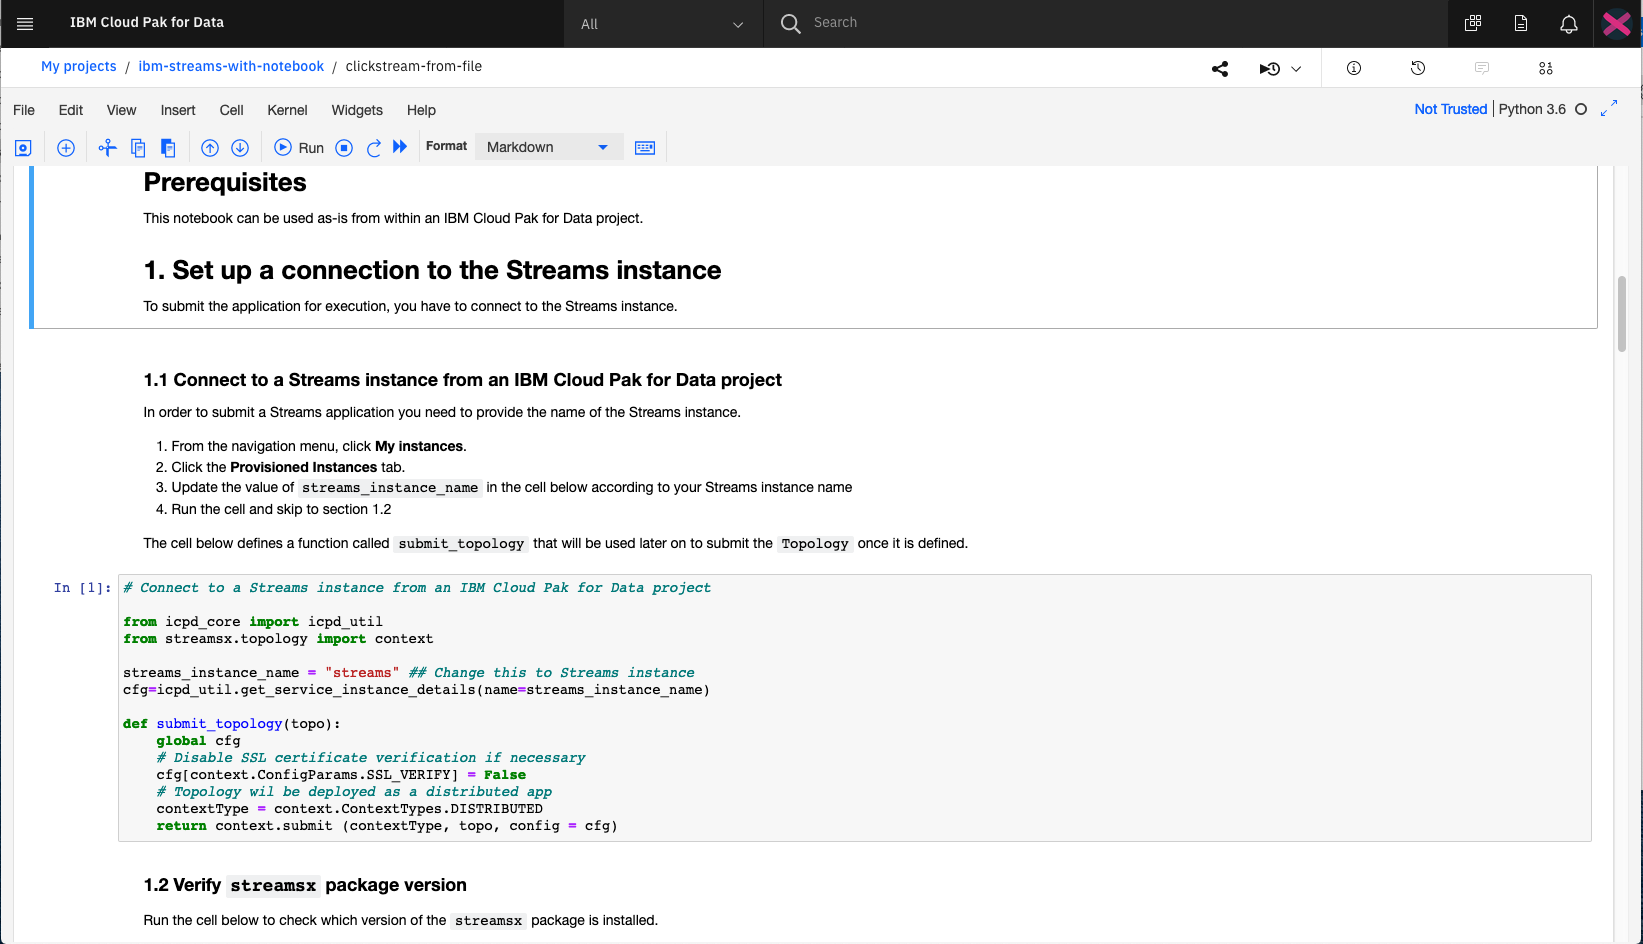This screenshot has width=1643, height=944.
Task: Interrupt the kernel with stop icon
Action: point(344,148)
